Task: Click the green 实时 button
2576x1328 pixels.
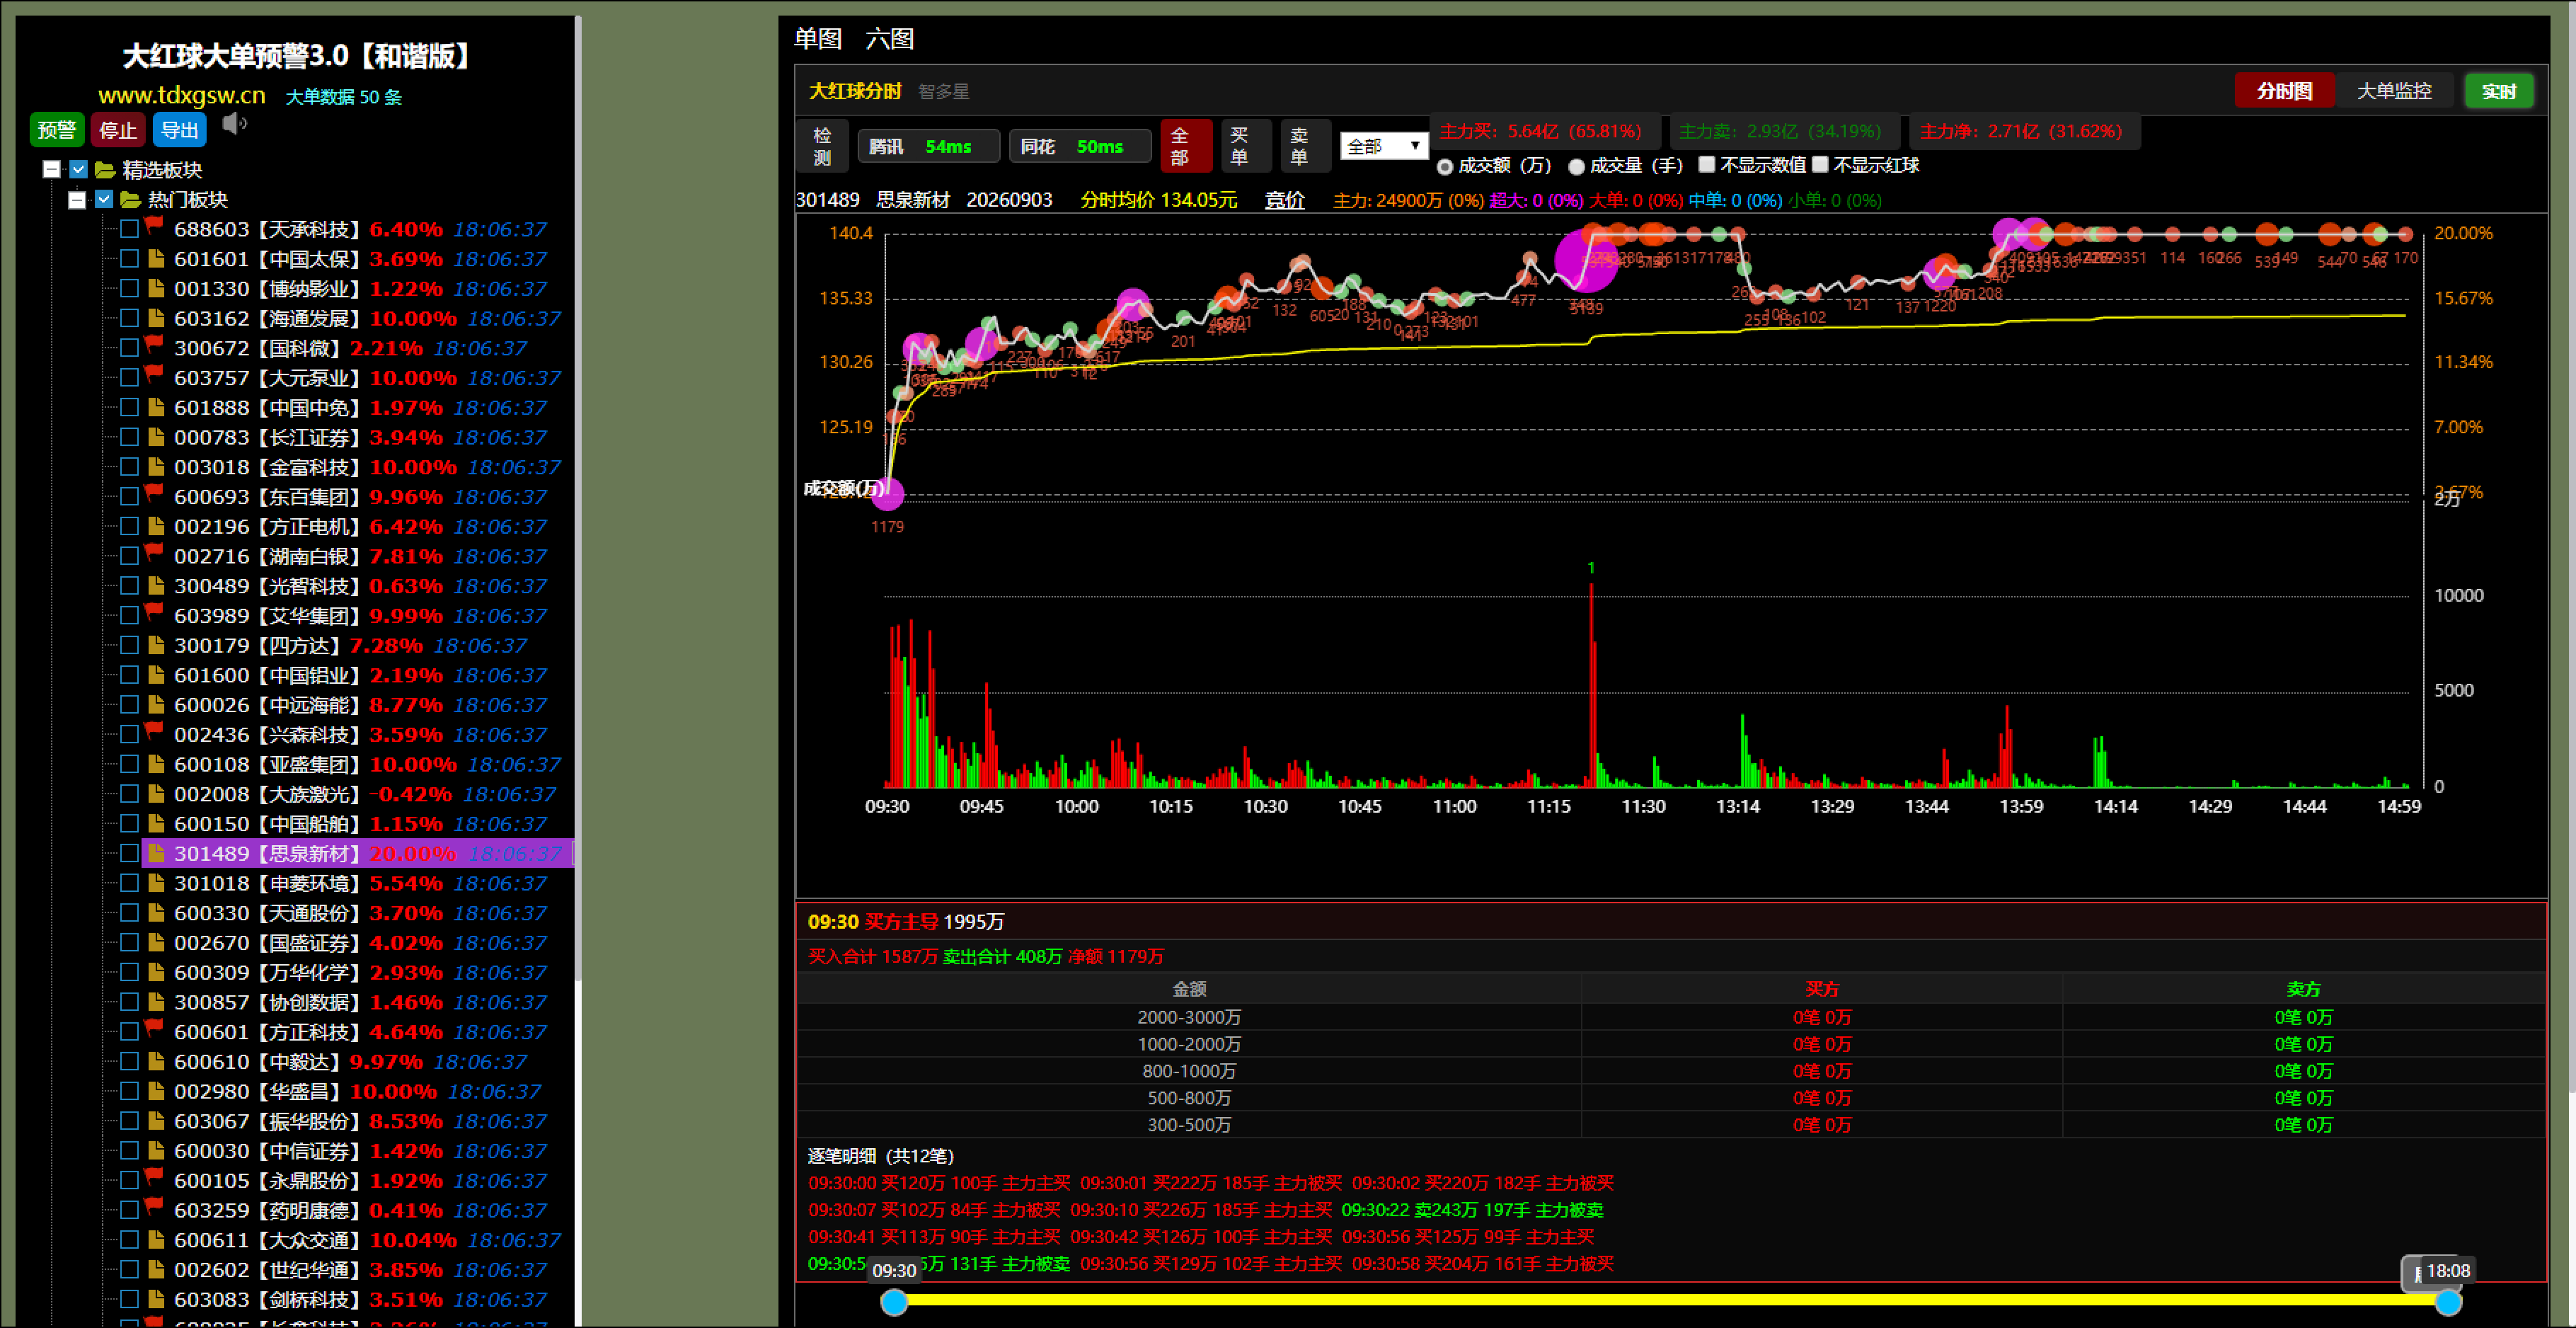Action: 2499,91
